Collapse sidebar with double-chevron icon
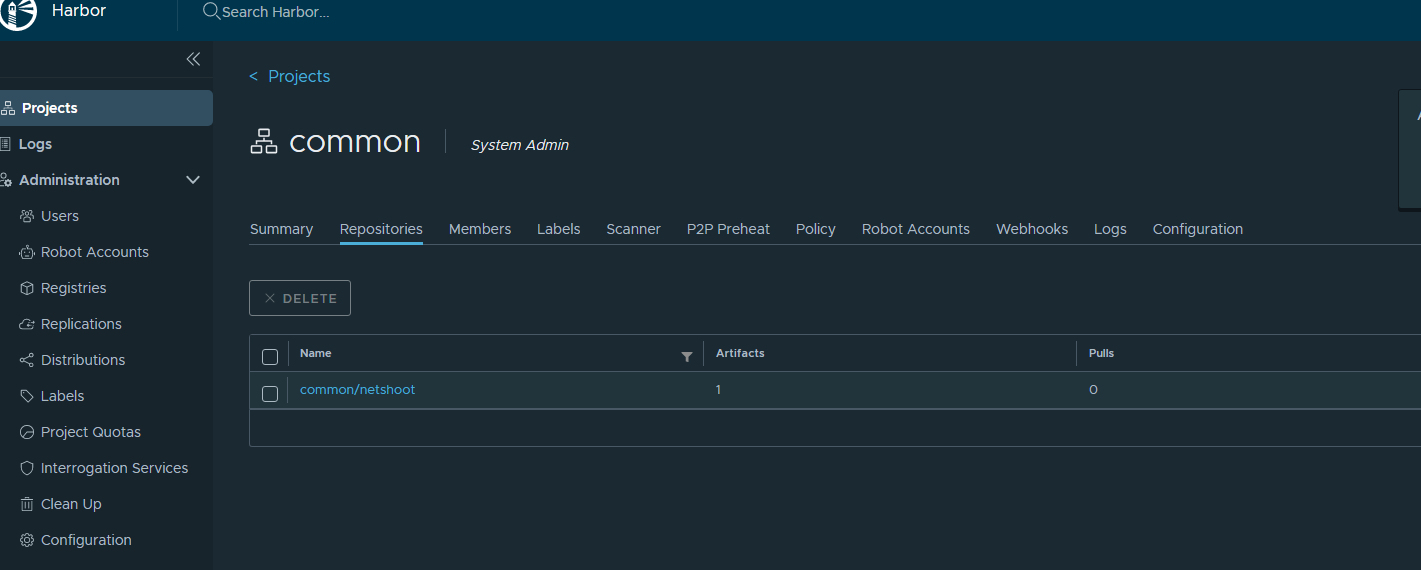Screen dimensions: 1421x570 click(193, 59)
